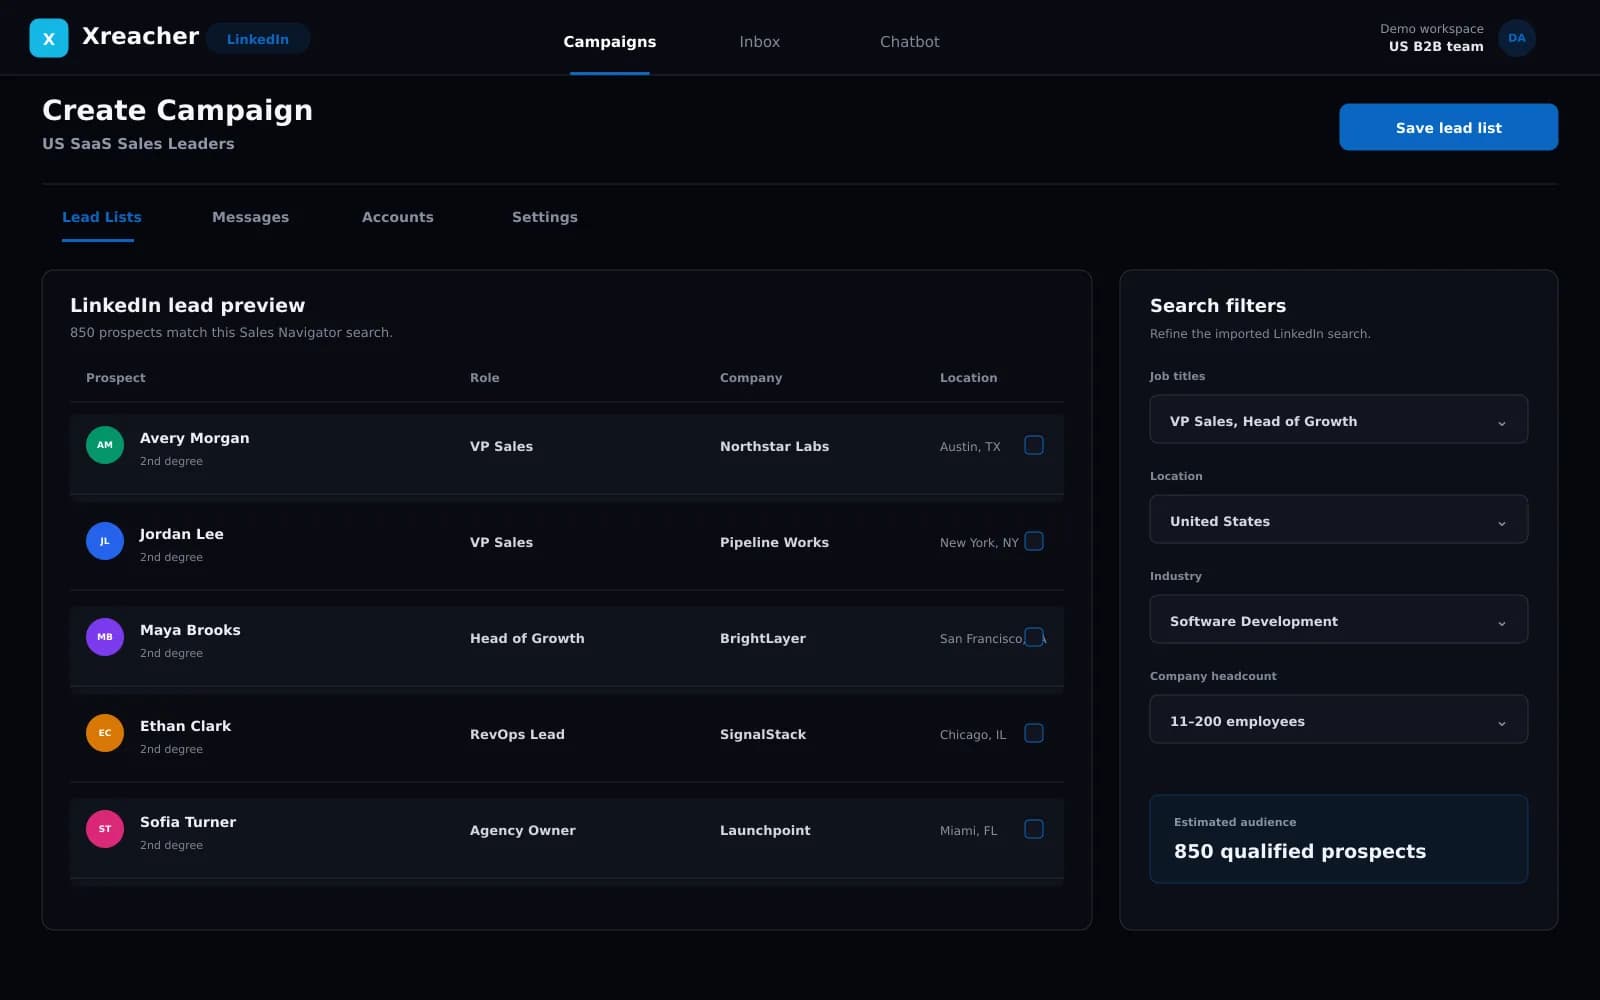Switch to the Messages tab

pos(250,217)
